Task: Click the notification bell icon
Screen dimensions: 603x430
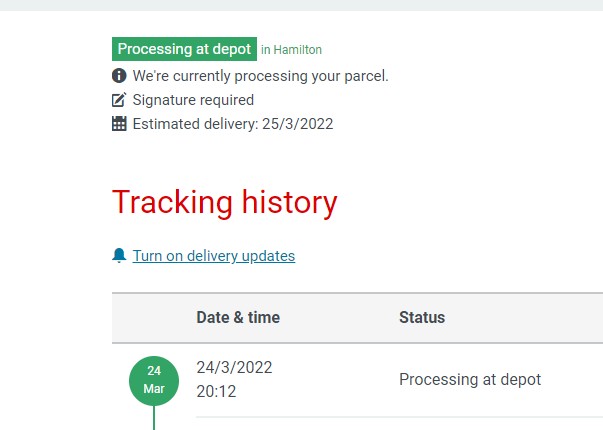Action: click(x=119, y=255)
